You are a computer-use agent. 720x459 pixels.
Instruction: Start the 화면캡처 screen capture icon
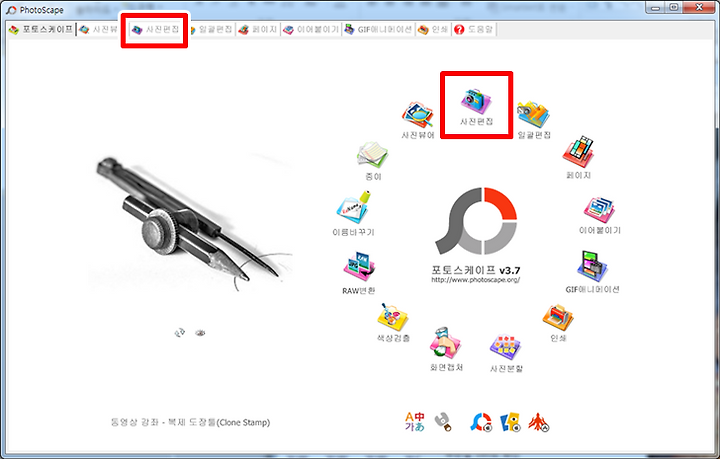(x=446, y=350)
